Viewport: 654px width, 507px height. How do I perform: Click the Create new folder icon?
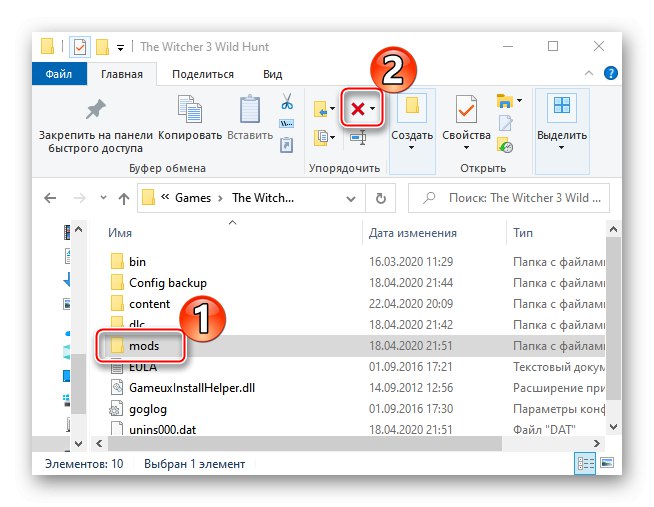pos(412,106)
